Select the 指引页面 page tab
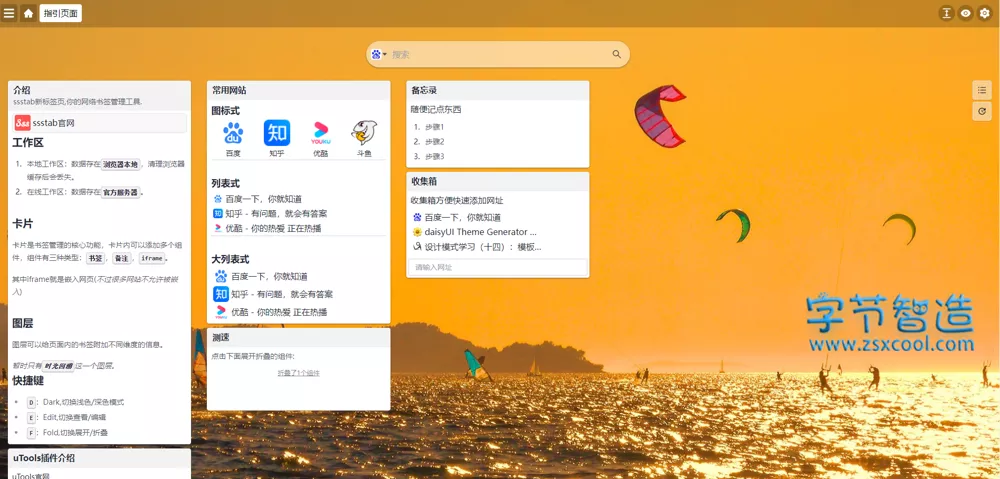This screenshot has width=1000, height=479. click(x=61, y=13)
